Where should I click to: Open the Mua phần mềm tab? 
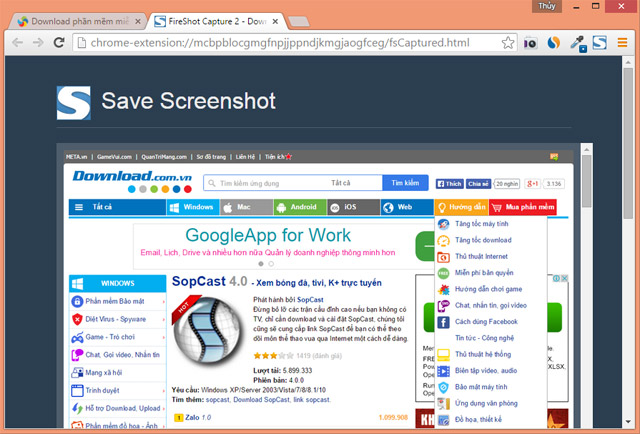click(x=523, y=207)
